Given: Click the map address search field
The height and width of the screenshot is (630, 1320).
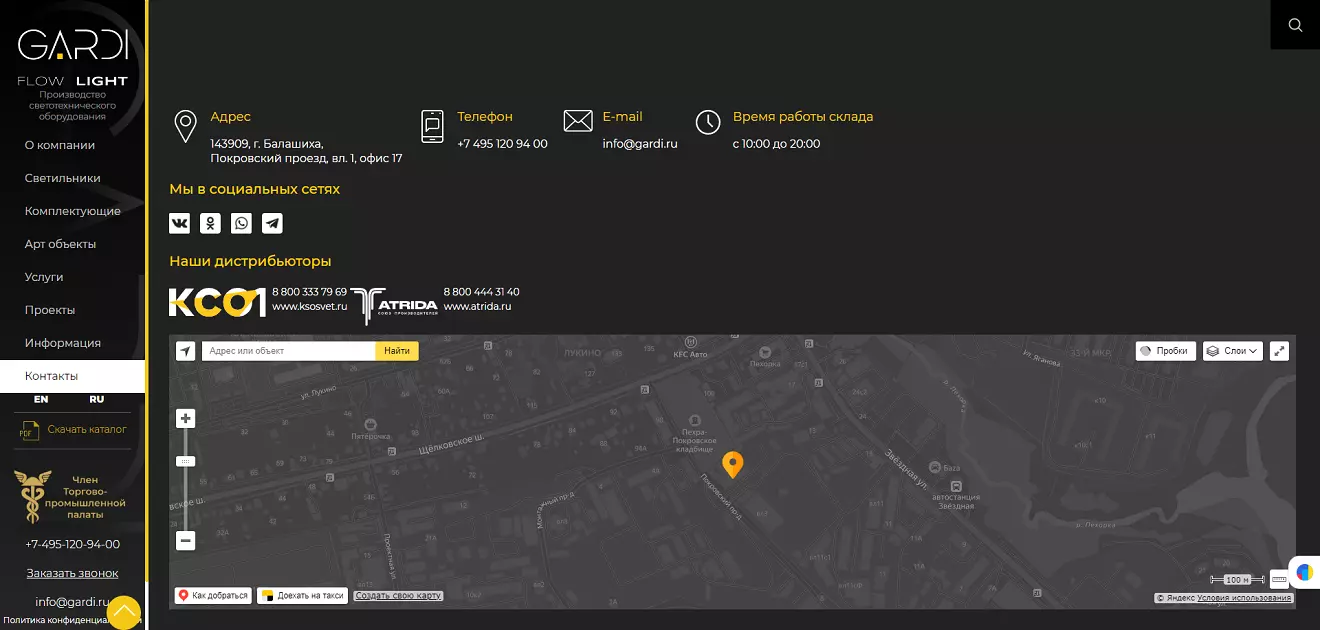Looking at the screenshot, I should pos(289,351).
